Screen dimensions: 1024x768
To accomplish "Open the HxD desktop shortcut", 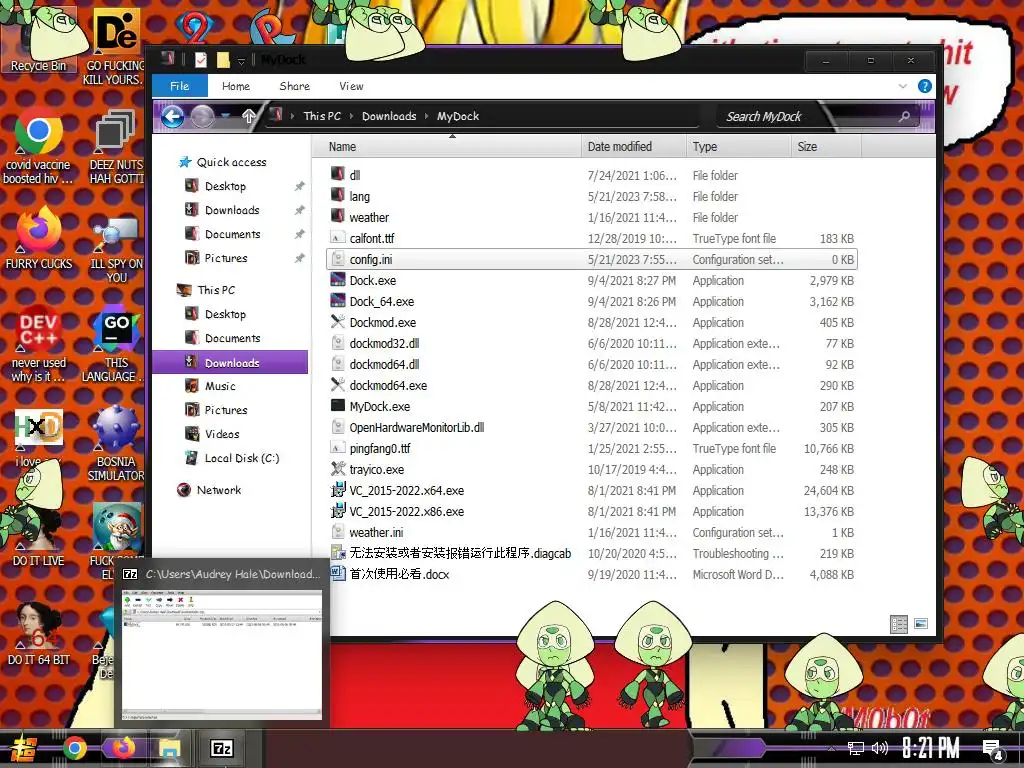I will 38,438.
